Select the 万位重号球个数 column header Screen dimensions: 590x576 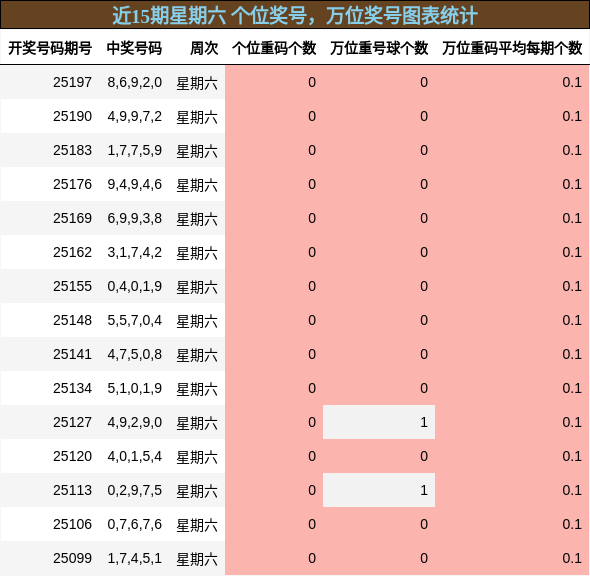379,48
